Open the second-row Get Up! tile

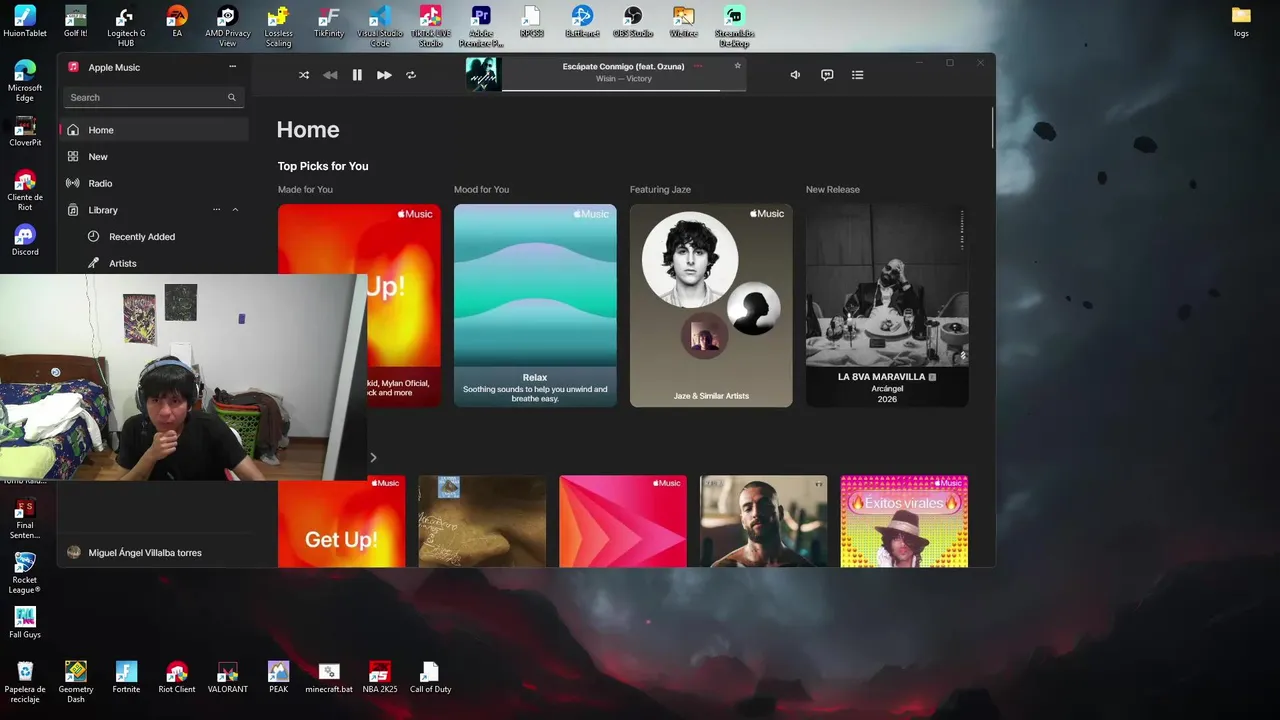341,521
